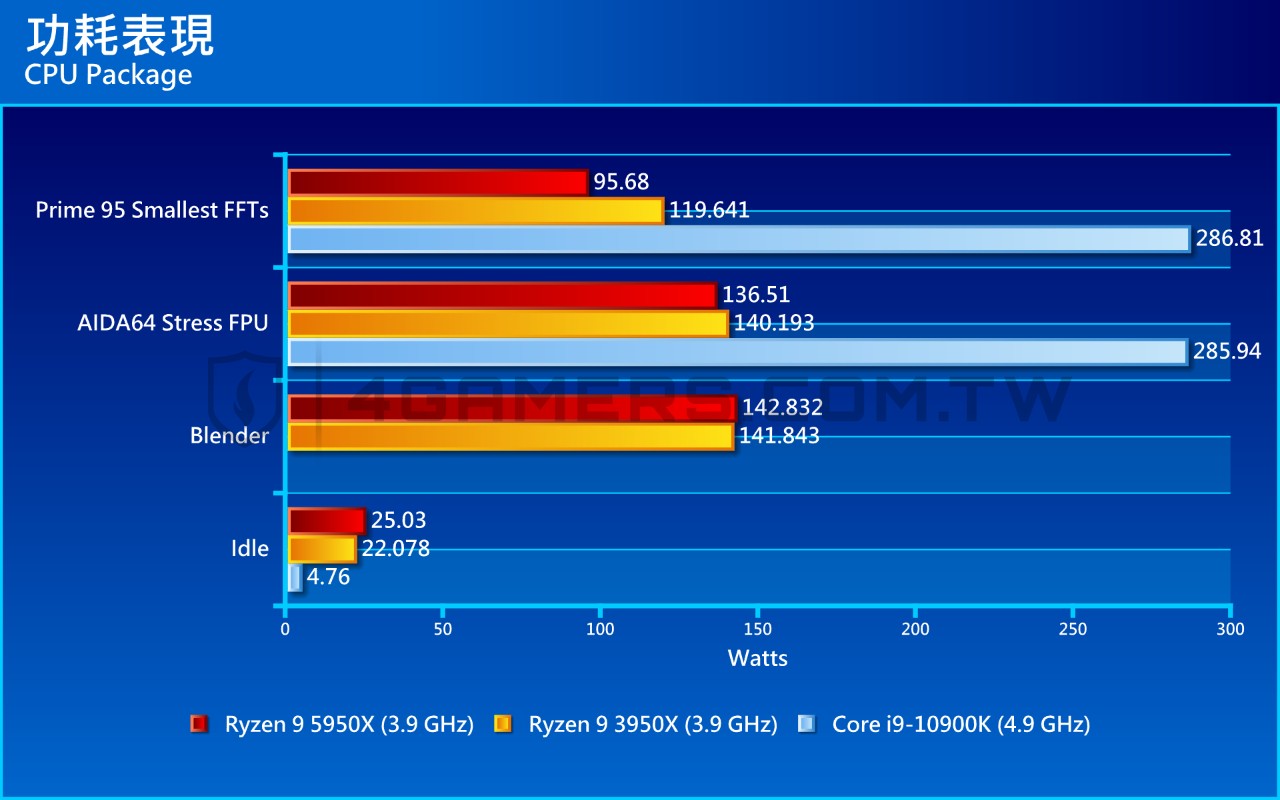Image resolution: width=1280 pixels, height=800 pixels.
Task: Click the x-axis tick label 0
Action: coord(286,629)
